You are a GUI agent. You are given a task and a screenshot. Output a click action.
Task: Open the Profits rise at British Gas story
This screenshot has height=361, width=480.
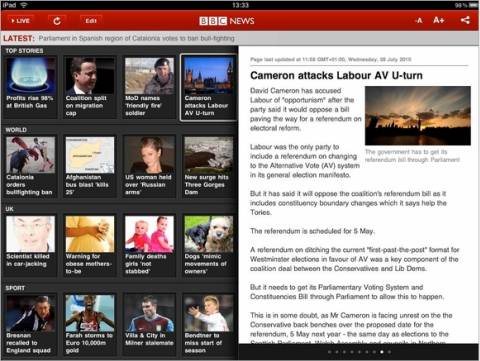(x=30, y=87)
